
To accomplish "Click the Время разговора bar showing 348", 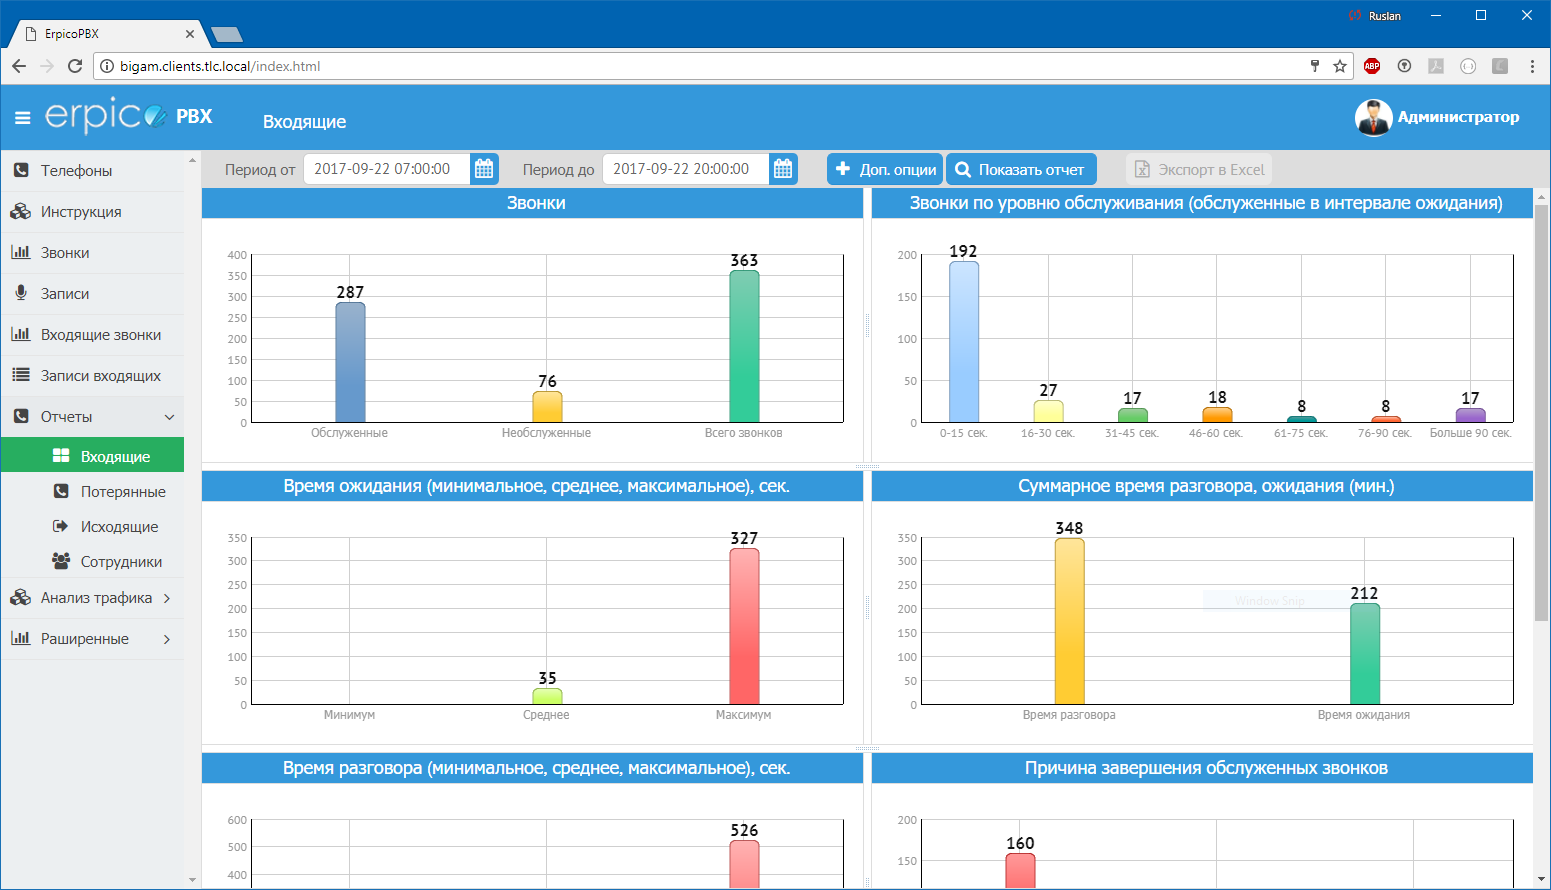I will [x=1069, y=621].
